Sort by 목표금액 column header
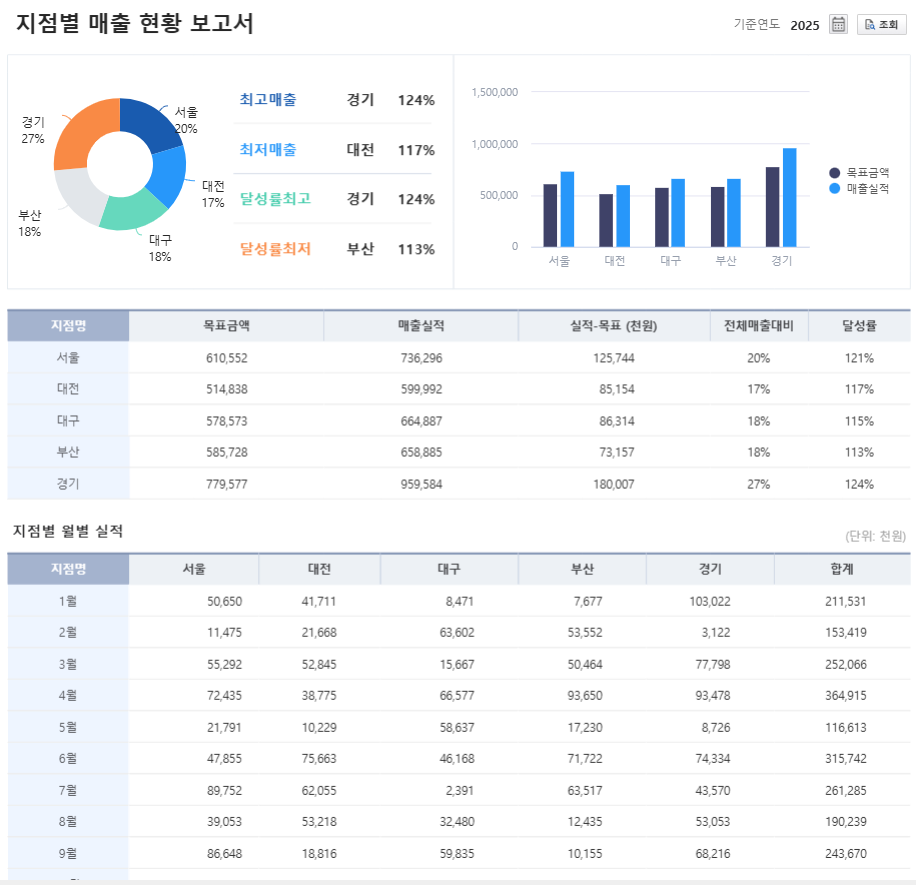Viewport: 916px width, 885px height. point(226,326)
